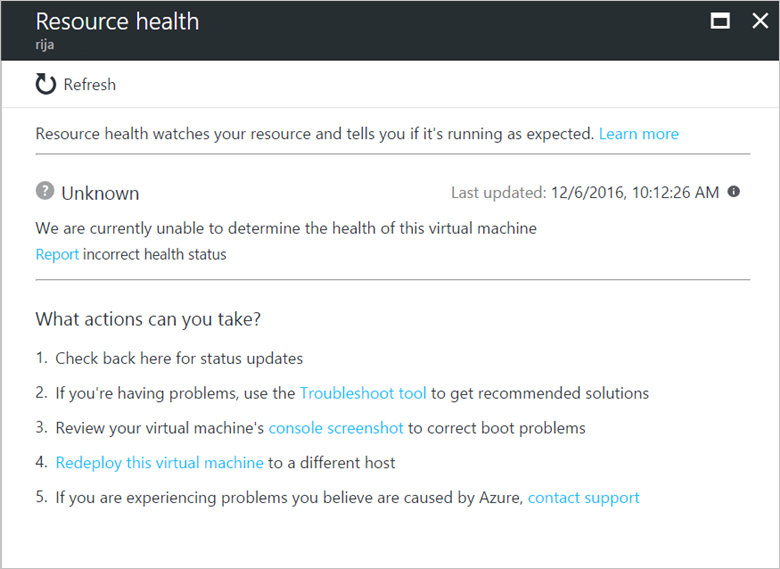Click the Report link
The height and width of the screenshot is (569, 780).
[x=57, y=255]
